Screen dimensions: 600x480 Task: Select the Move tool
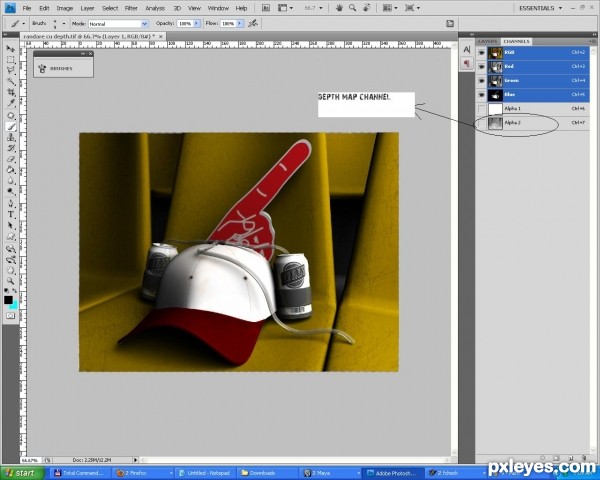[x=11, y=49]
